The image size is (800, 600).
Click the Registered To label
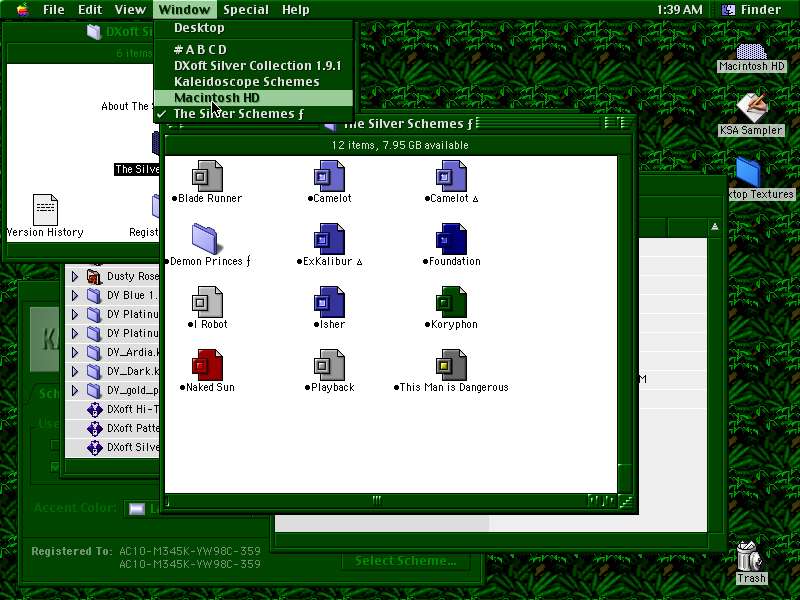[71, 552]
